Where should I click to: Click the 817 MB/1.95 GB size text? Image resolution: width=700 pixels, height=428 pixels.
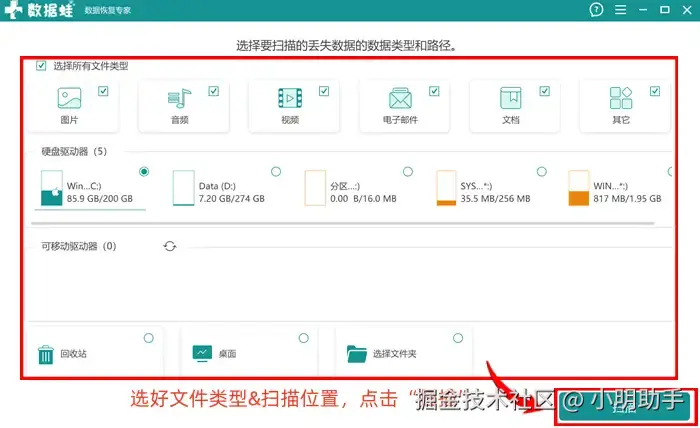627,199
